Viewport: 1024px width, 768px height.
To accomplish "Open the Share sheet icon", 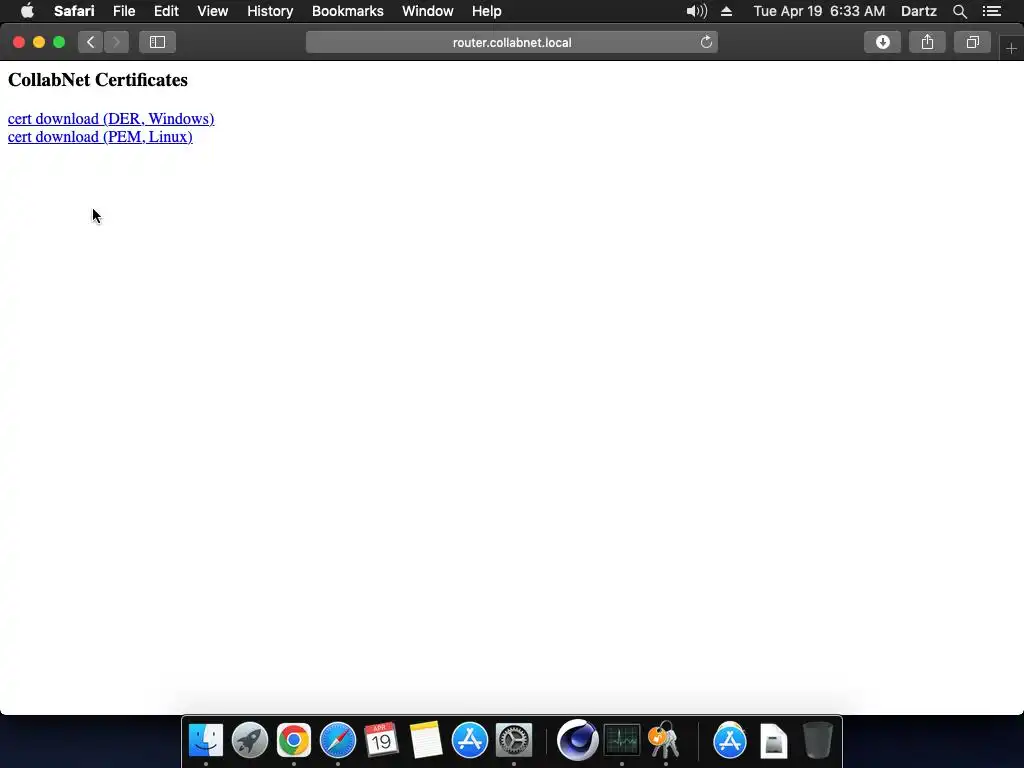I will (927, 42).
